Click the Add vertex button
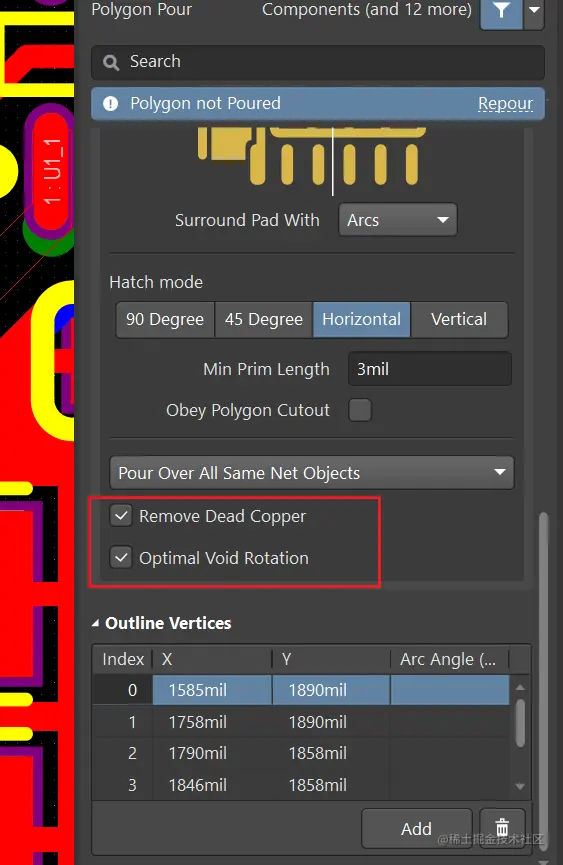Screen dimensions: 563x865 [x=417, y=829]
